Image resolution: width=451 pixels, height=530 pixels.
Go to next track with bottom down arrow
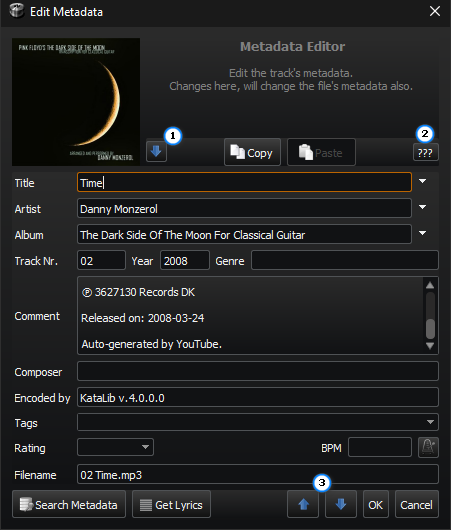(341, 505)
